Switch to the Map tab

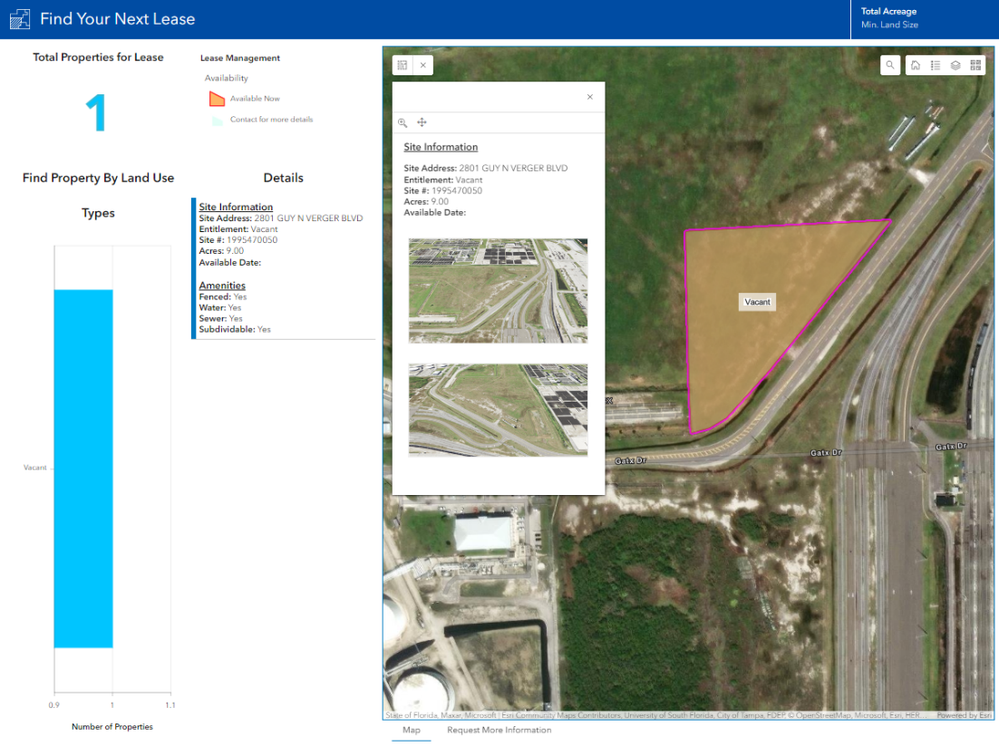pos(412,730)
